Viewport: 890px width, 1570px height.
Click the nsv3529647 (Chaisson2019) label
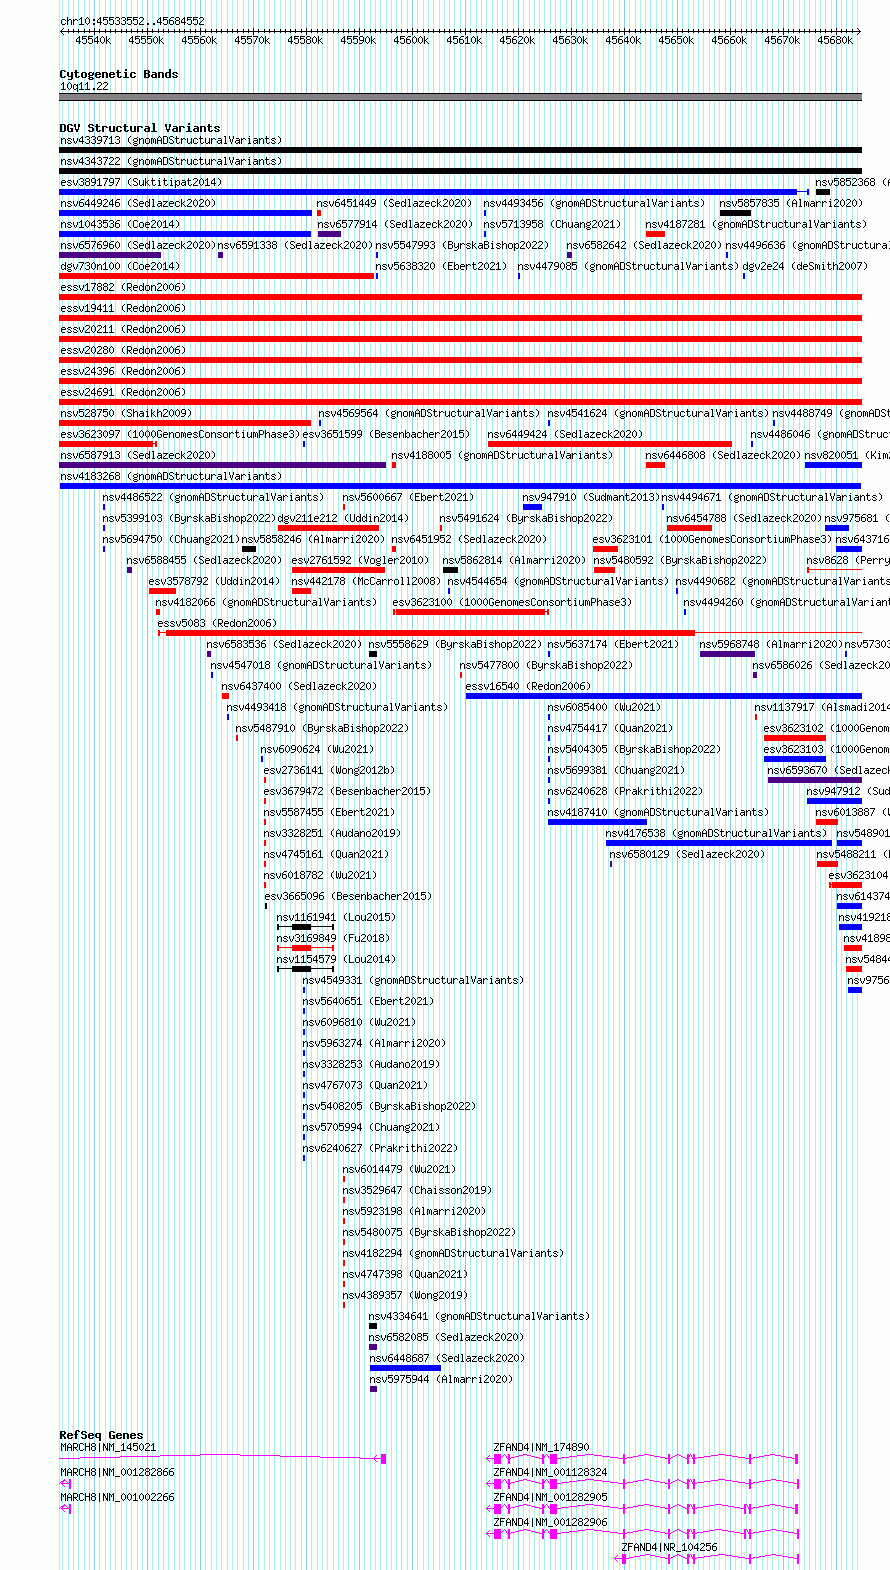417,1190
